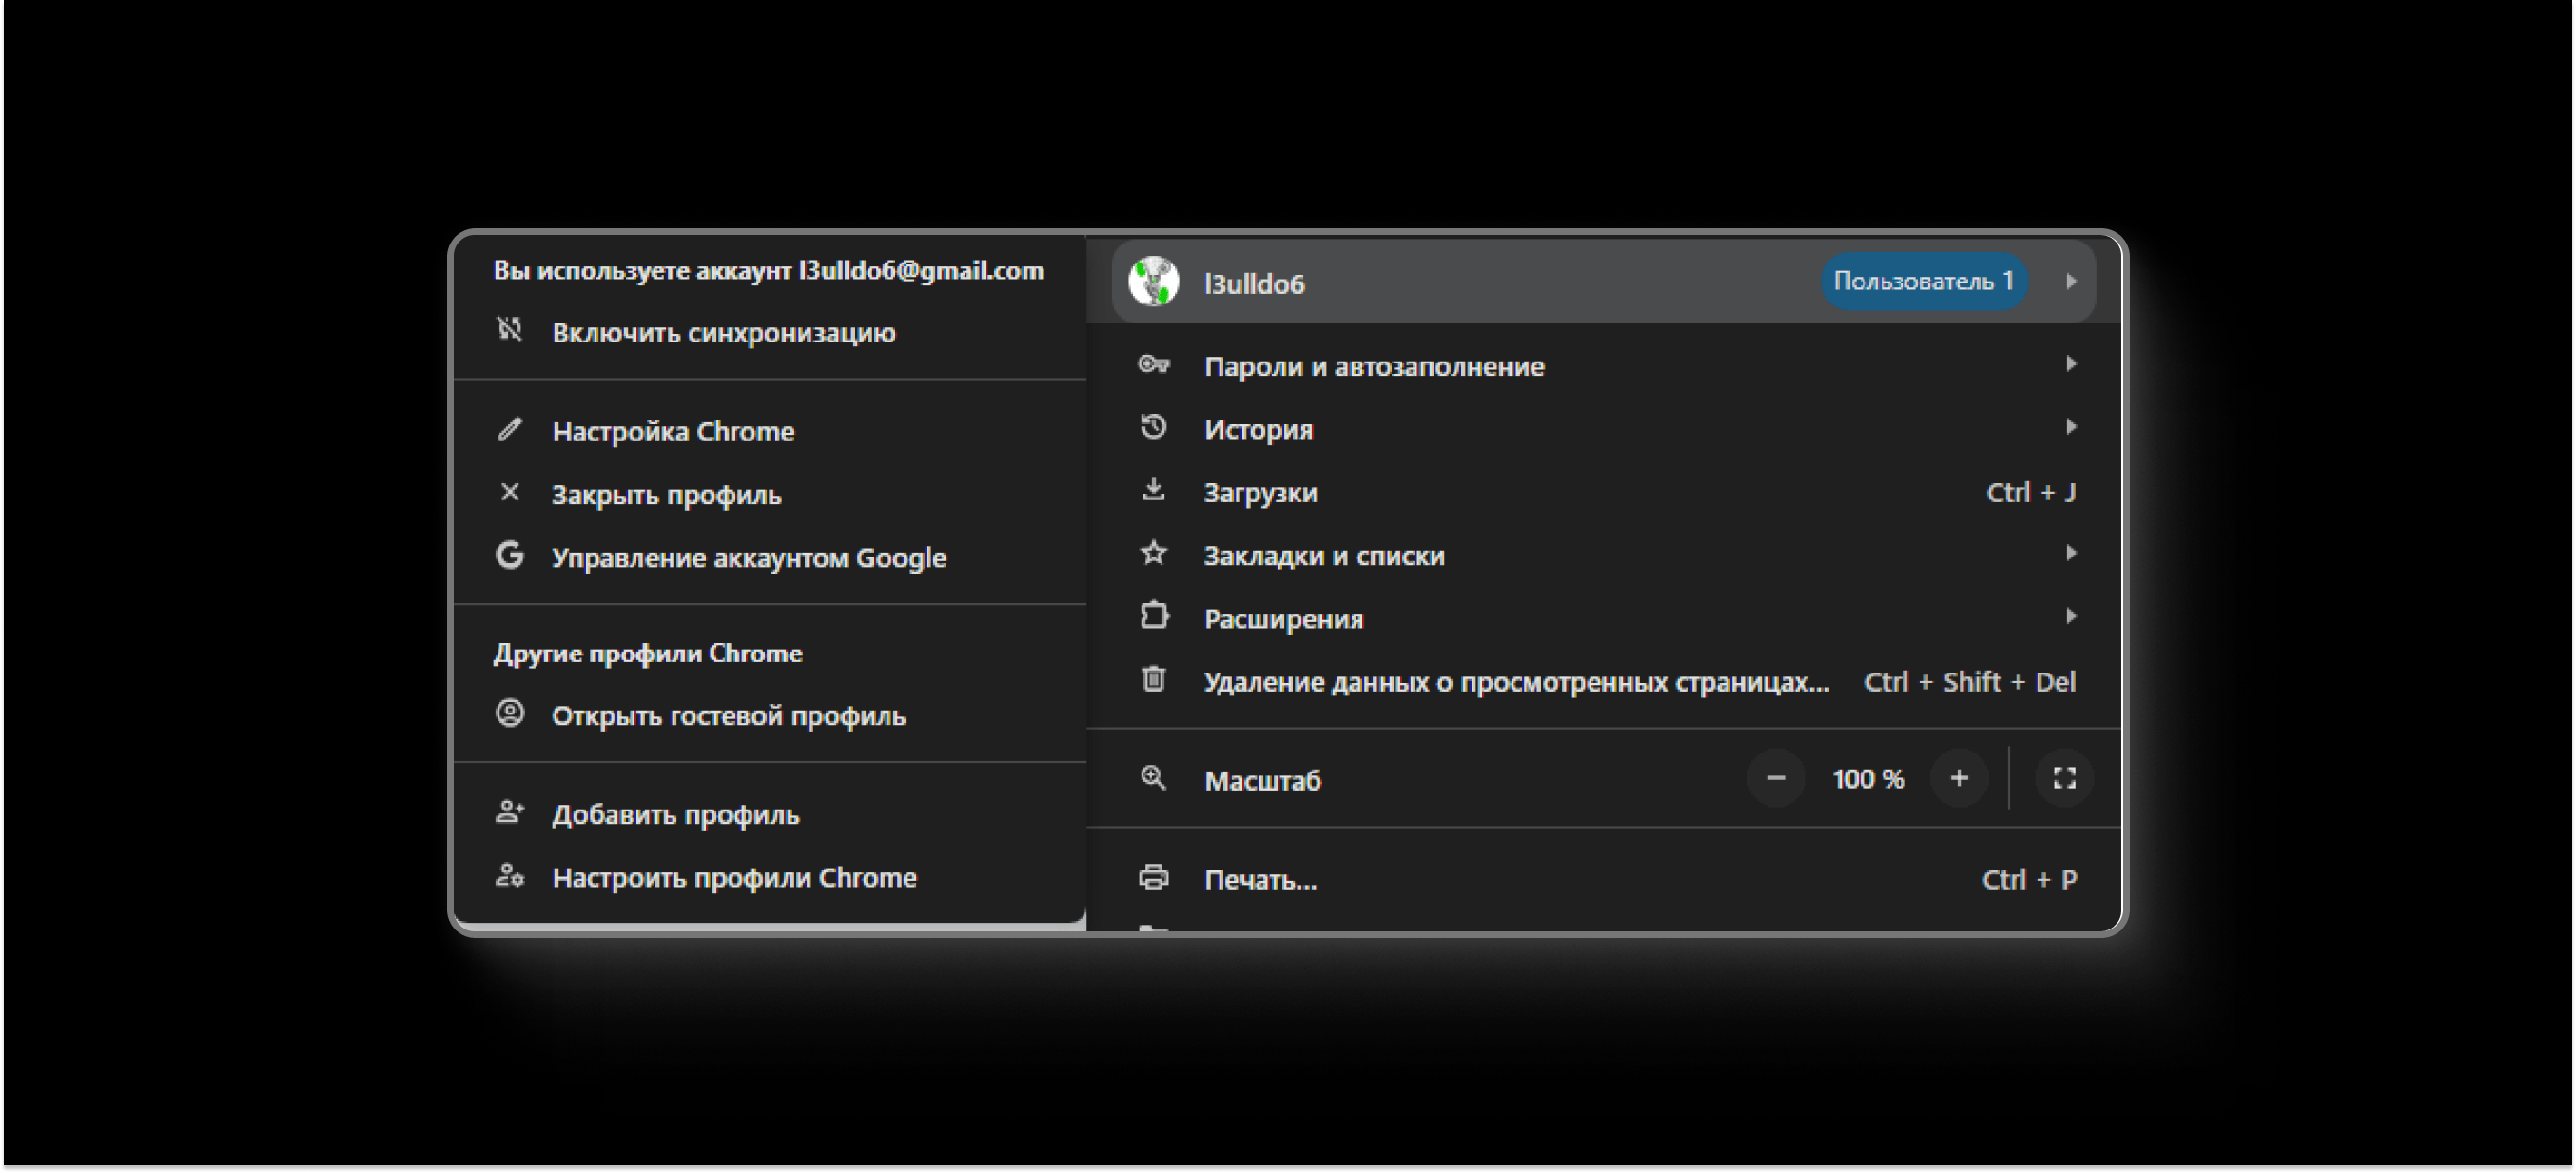Screen dimensions: 2576x1173
Task: Select the Настройка Chrome pencil icon
Action: click(510, 429)
